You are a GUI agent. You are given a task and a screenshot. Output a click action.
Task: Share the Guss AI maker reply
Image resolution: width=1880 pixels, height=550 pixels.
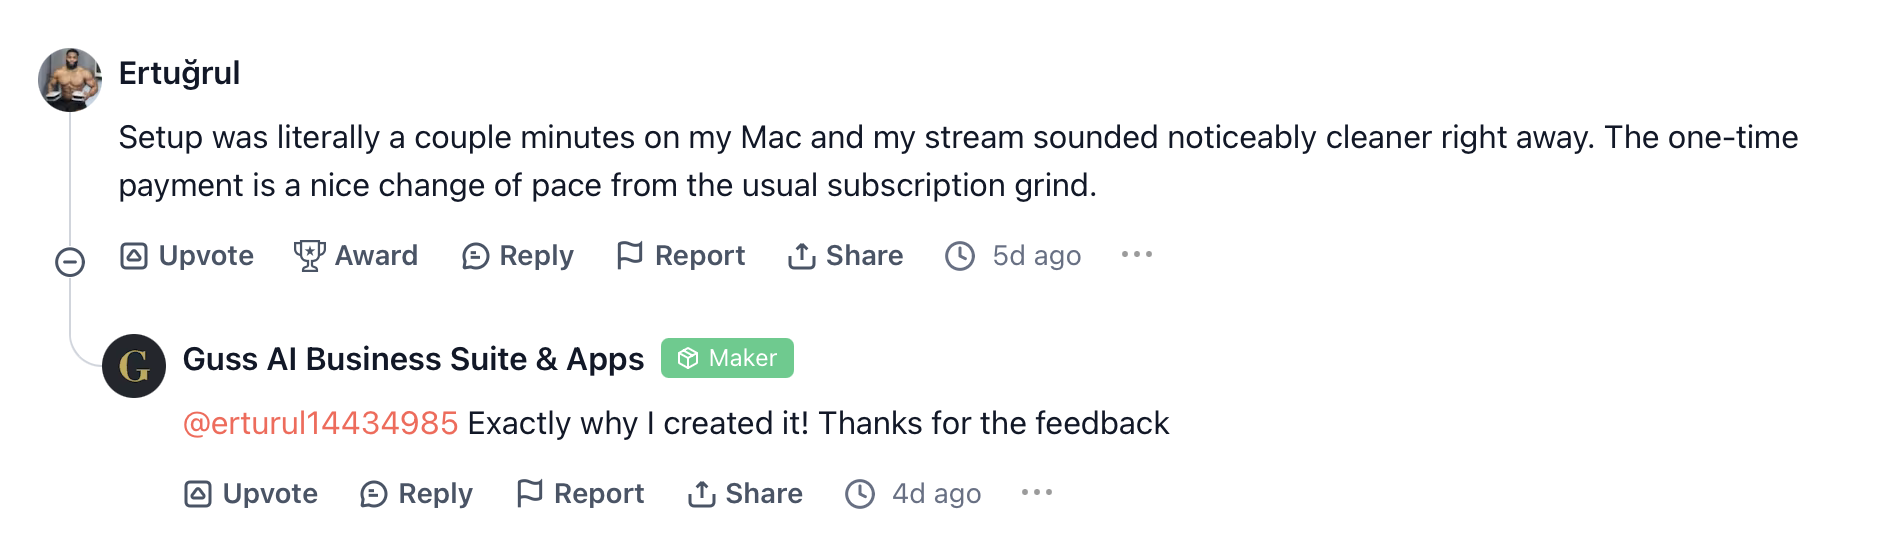click(x=745, y=494)
